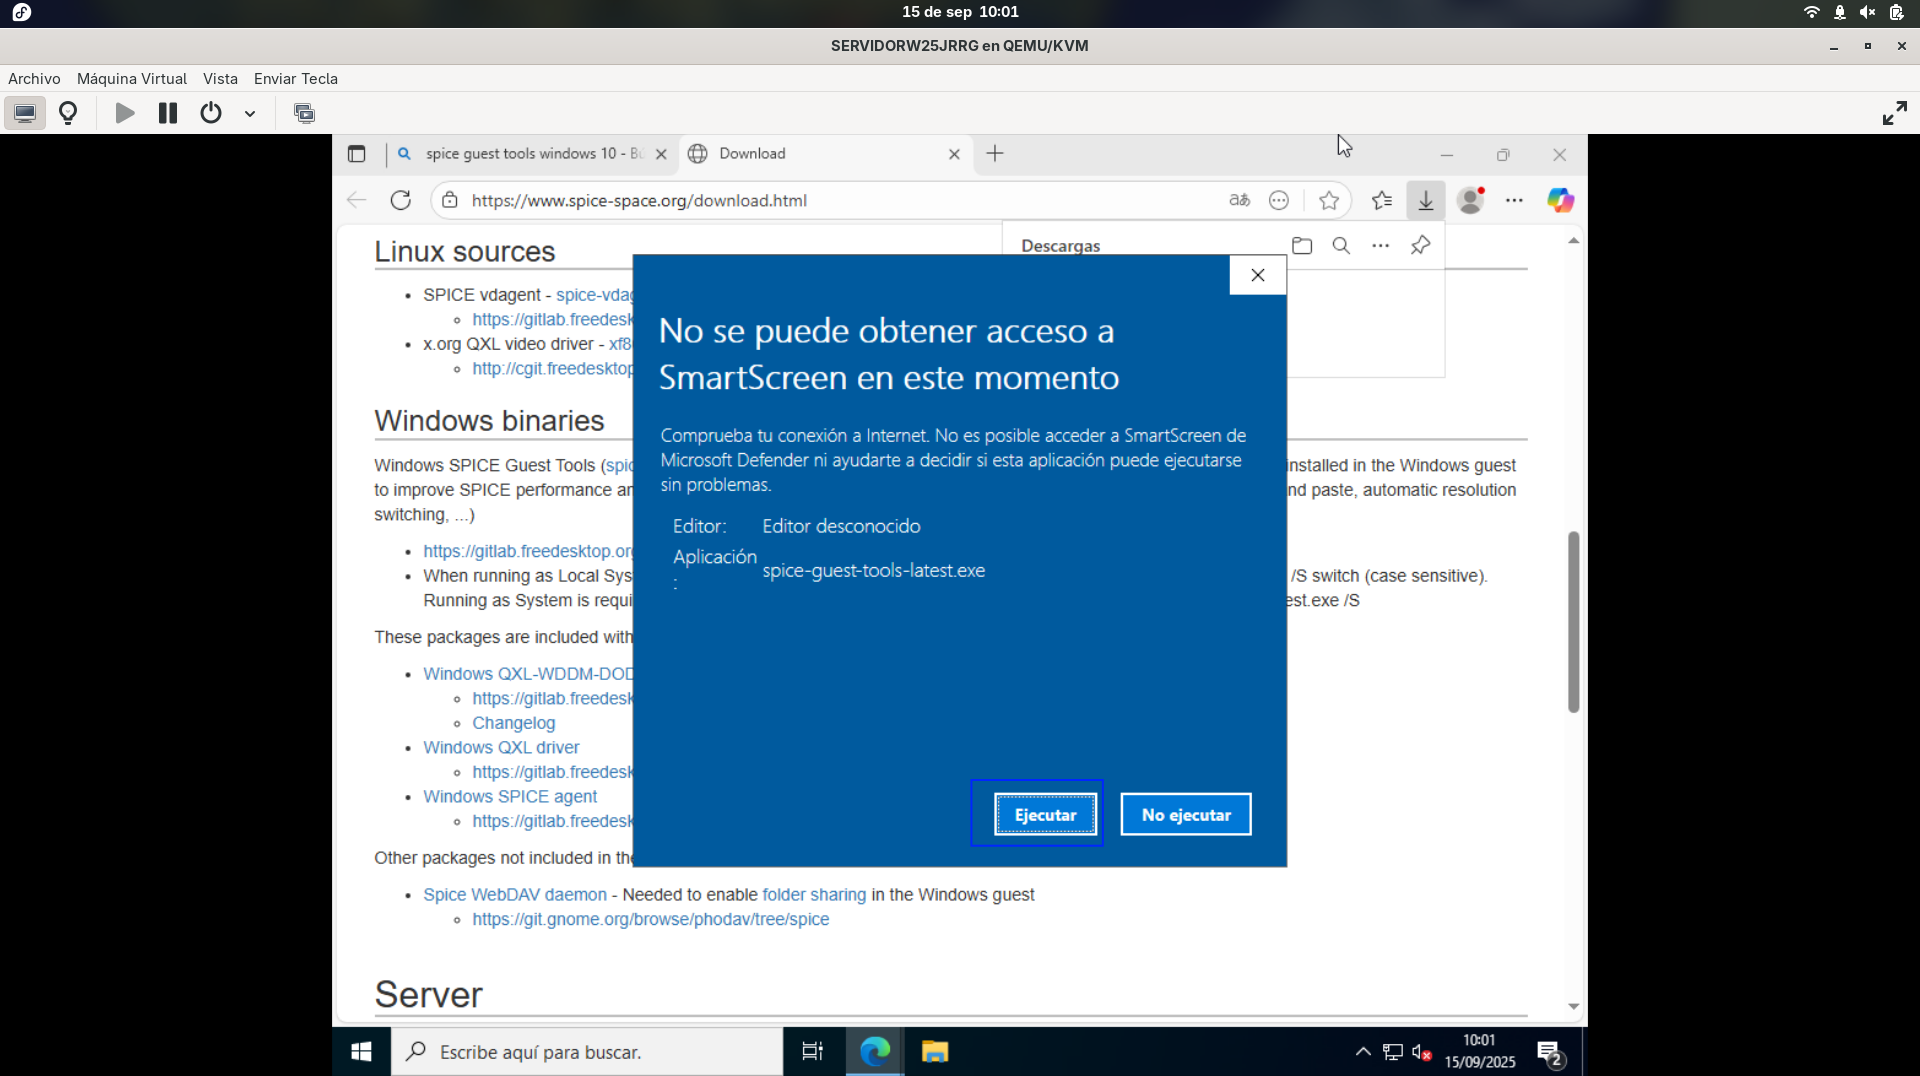Open the Máquina Virtual menu

click(x=132, y=79)
